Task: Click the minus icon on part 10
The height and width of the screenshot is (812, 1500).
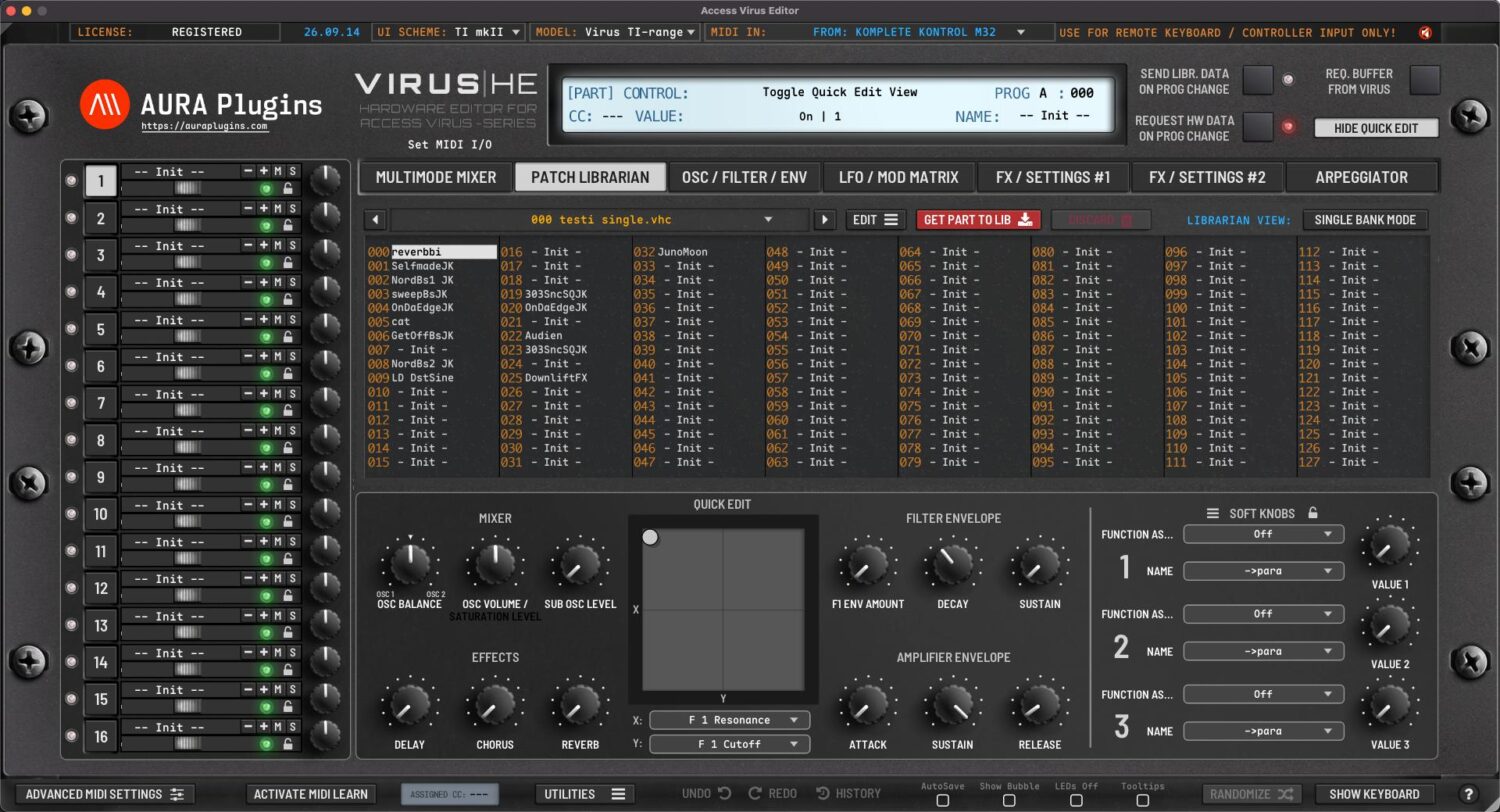Action: tap(248, 504)
